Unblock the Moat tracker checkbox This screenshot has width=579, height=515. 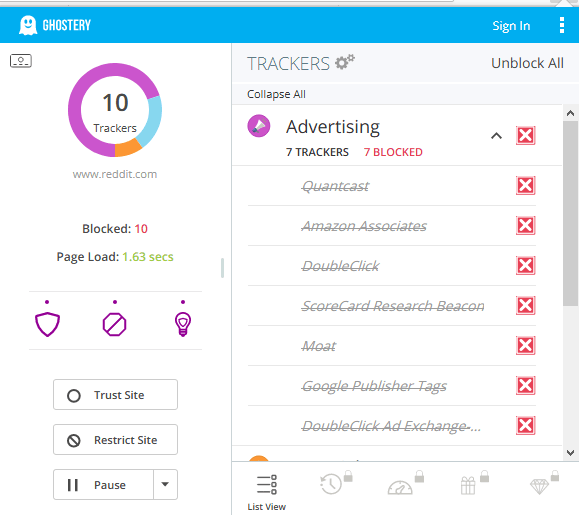(x=525, y=346)
